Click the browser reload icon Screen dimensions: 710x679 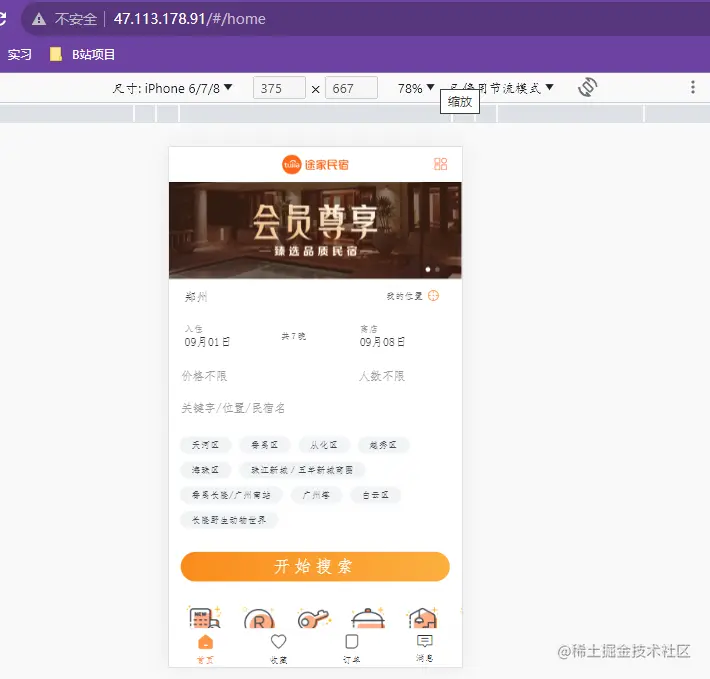(x=2, y=19)
